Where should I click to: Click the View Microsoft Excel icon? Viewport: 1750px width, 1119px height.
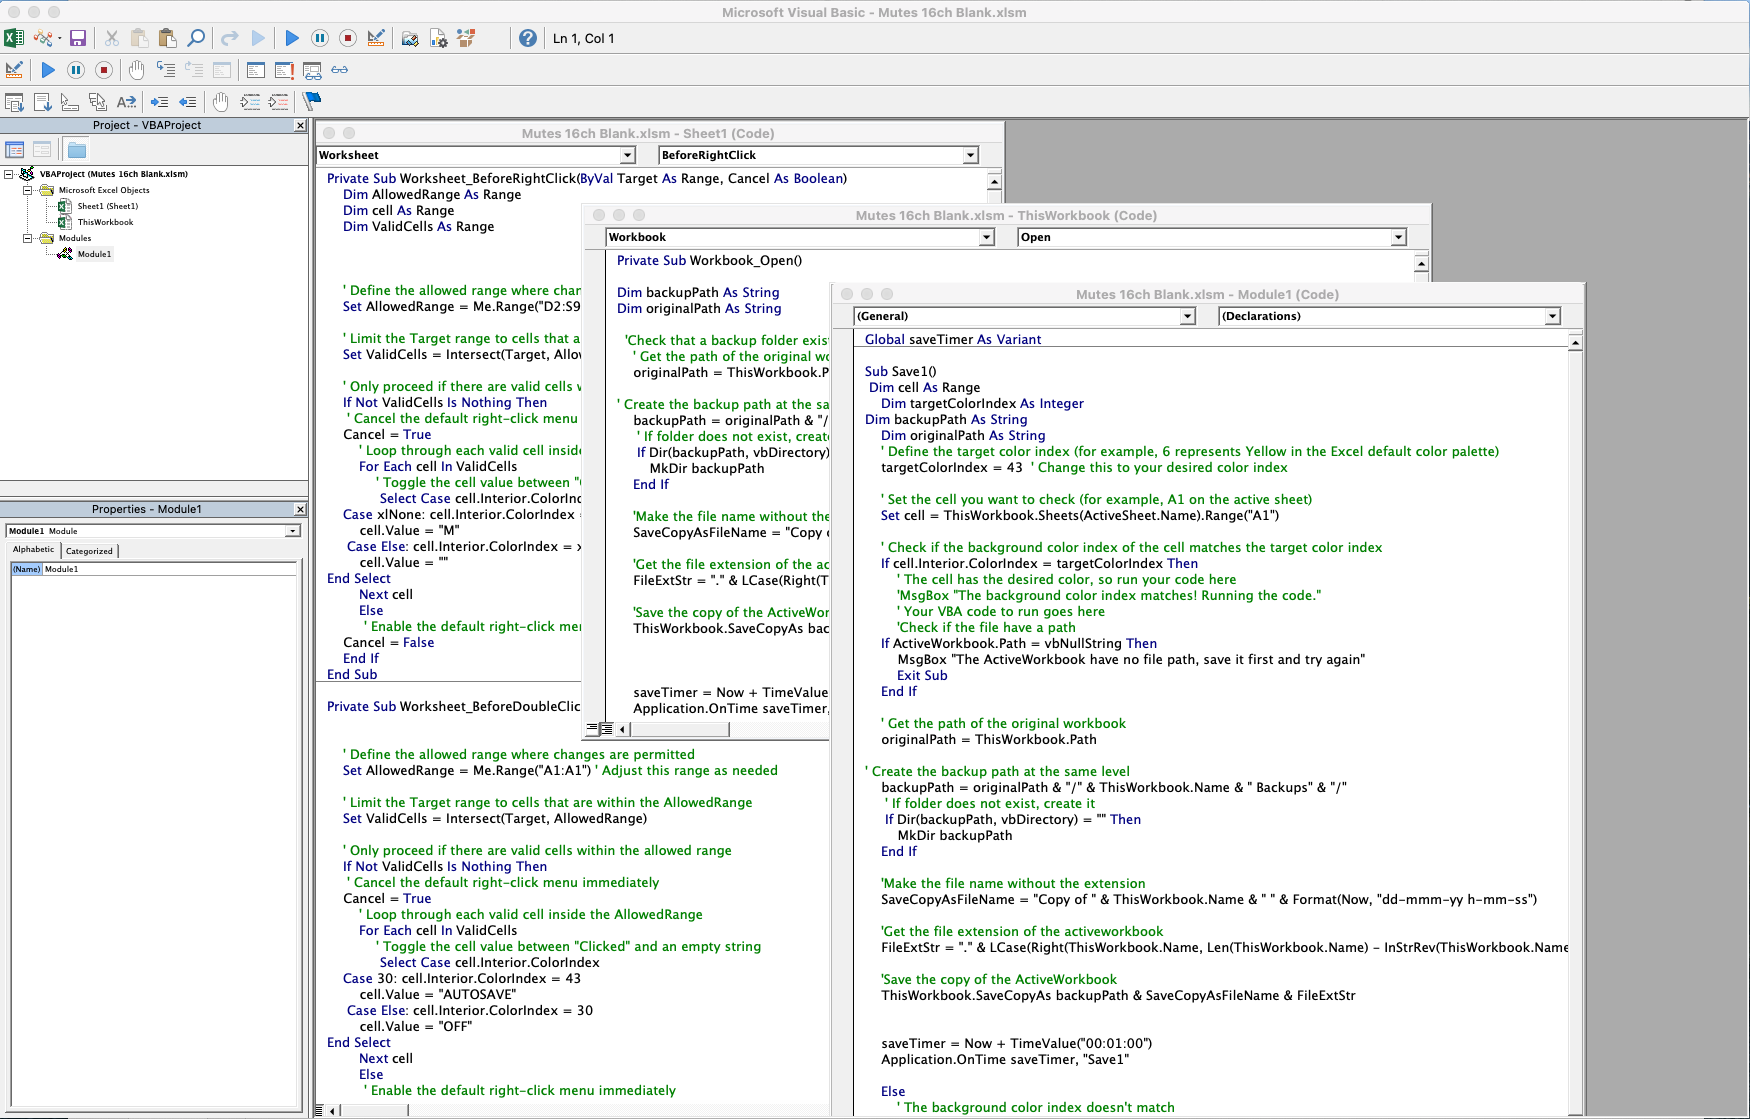pos(14,38)
